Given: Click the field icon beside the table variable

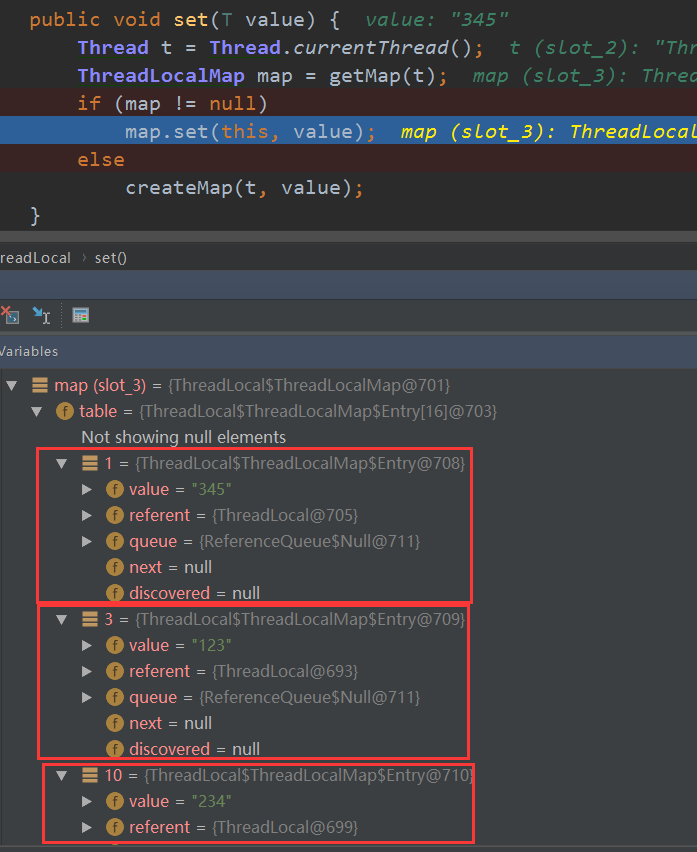Looking at the screenshot, I should pos(64,411).
